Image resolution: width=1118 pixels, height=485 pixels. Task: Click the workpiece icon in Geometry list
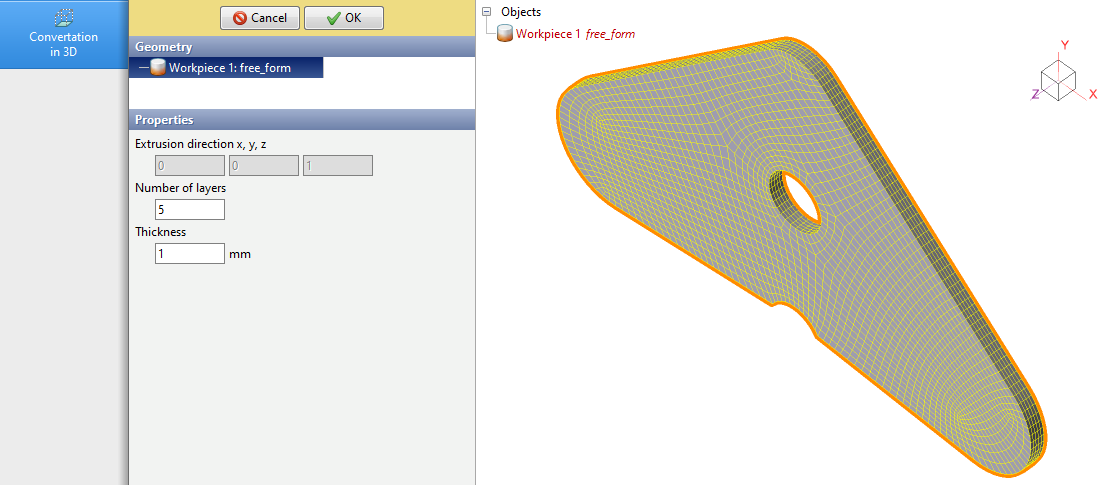[158, 68]
